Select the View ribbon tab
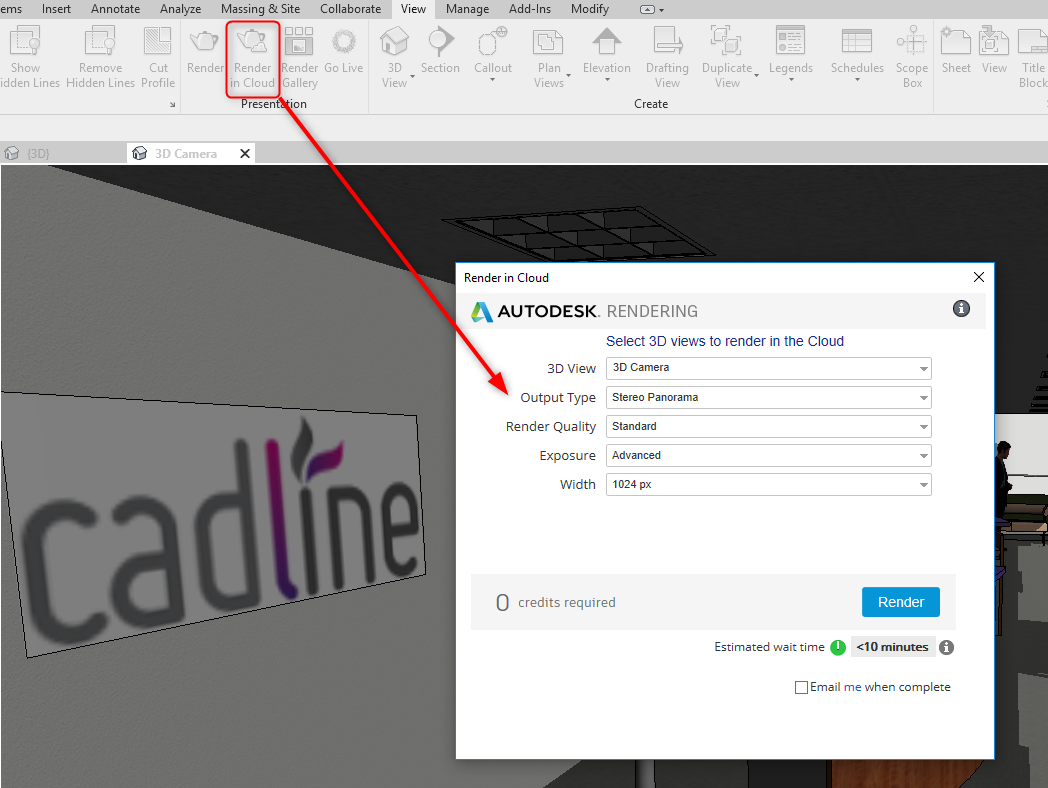Screen dimensions: 1048x788 pos(413,9)
